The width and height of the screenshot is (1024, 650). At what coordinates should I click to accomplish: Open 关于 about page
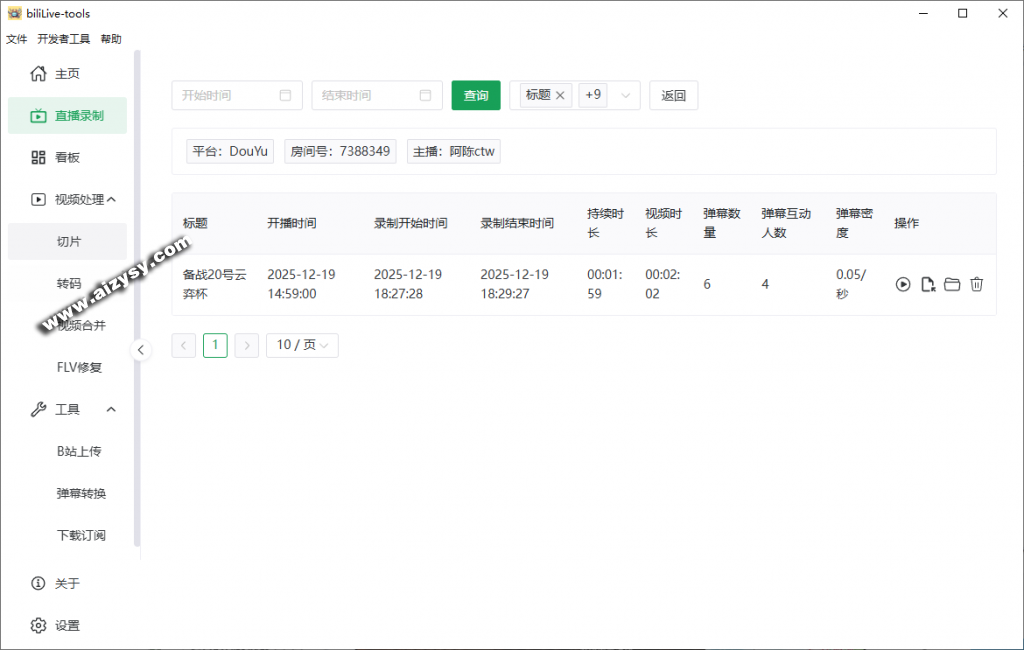(x=67, y=584)
